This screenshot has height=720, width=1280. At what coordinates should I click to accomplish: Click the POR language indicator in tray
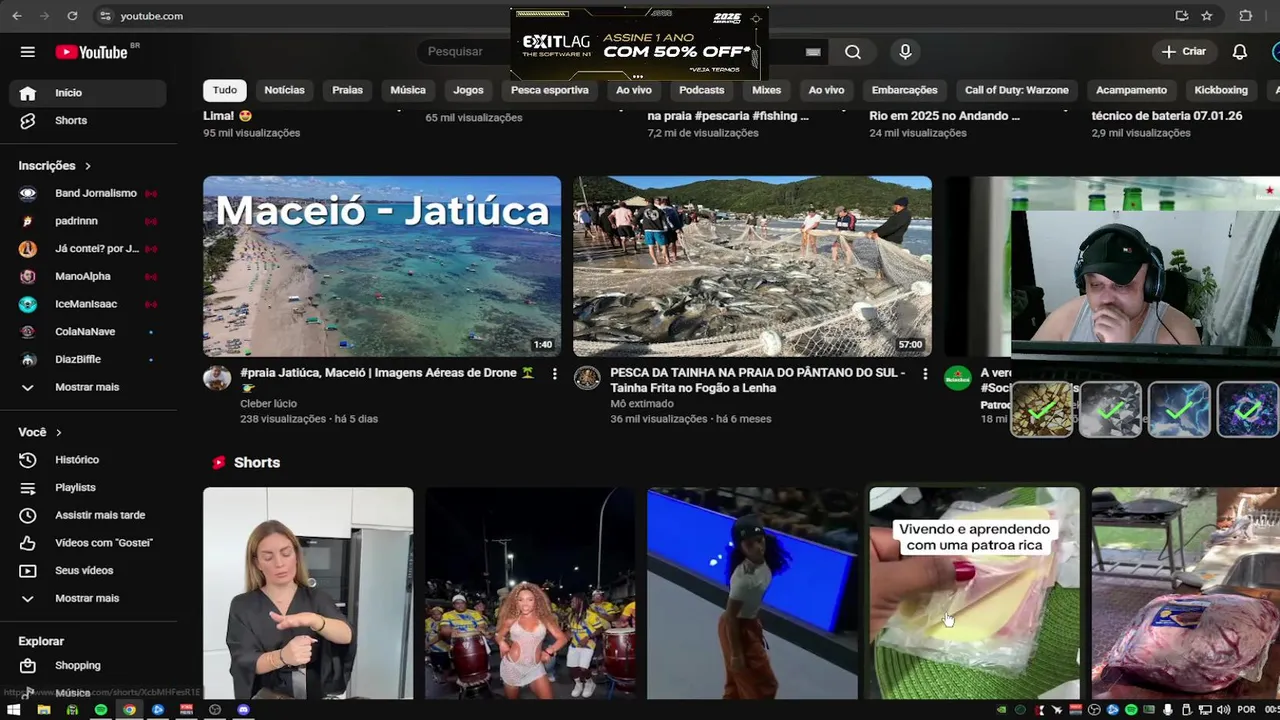(1246, 710)
